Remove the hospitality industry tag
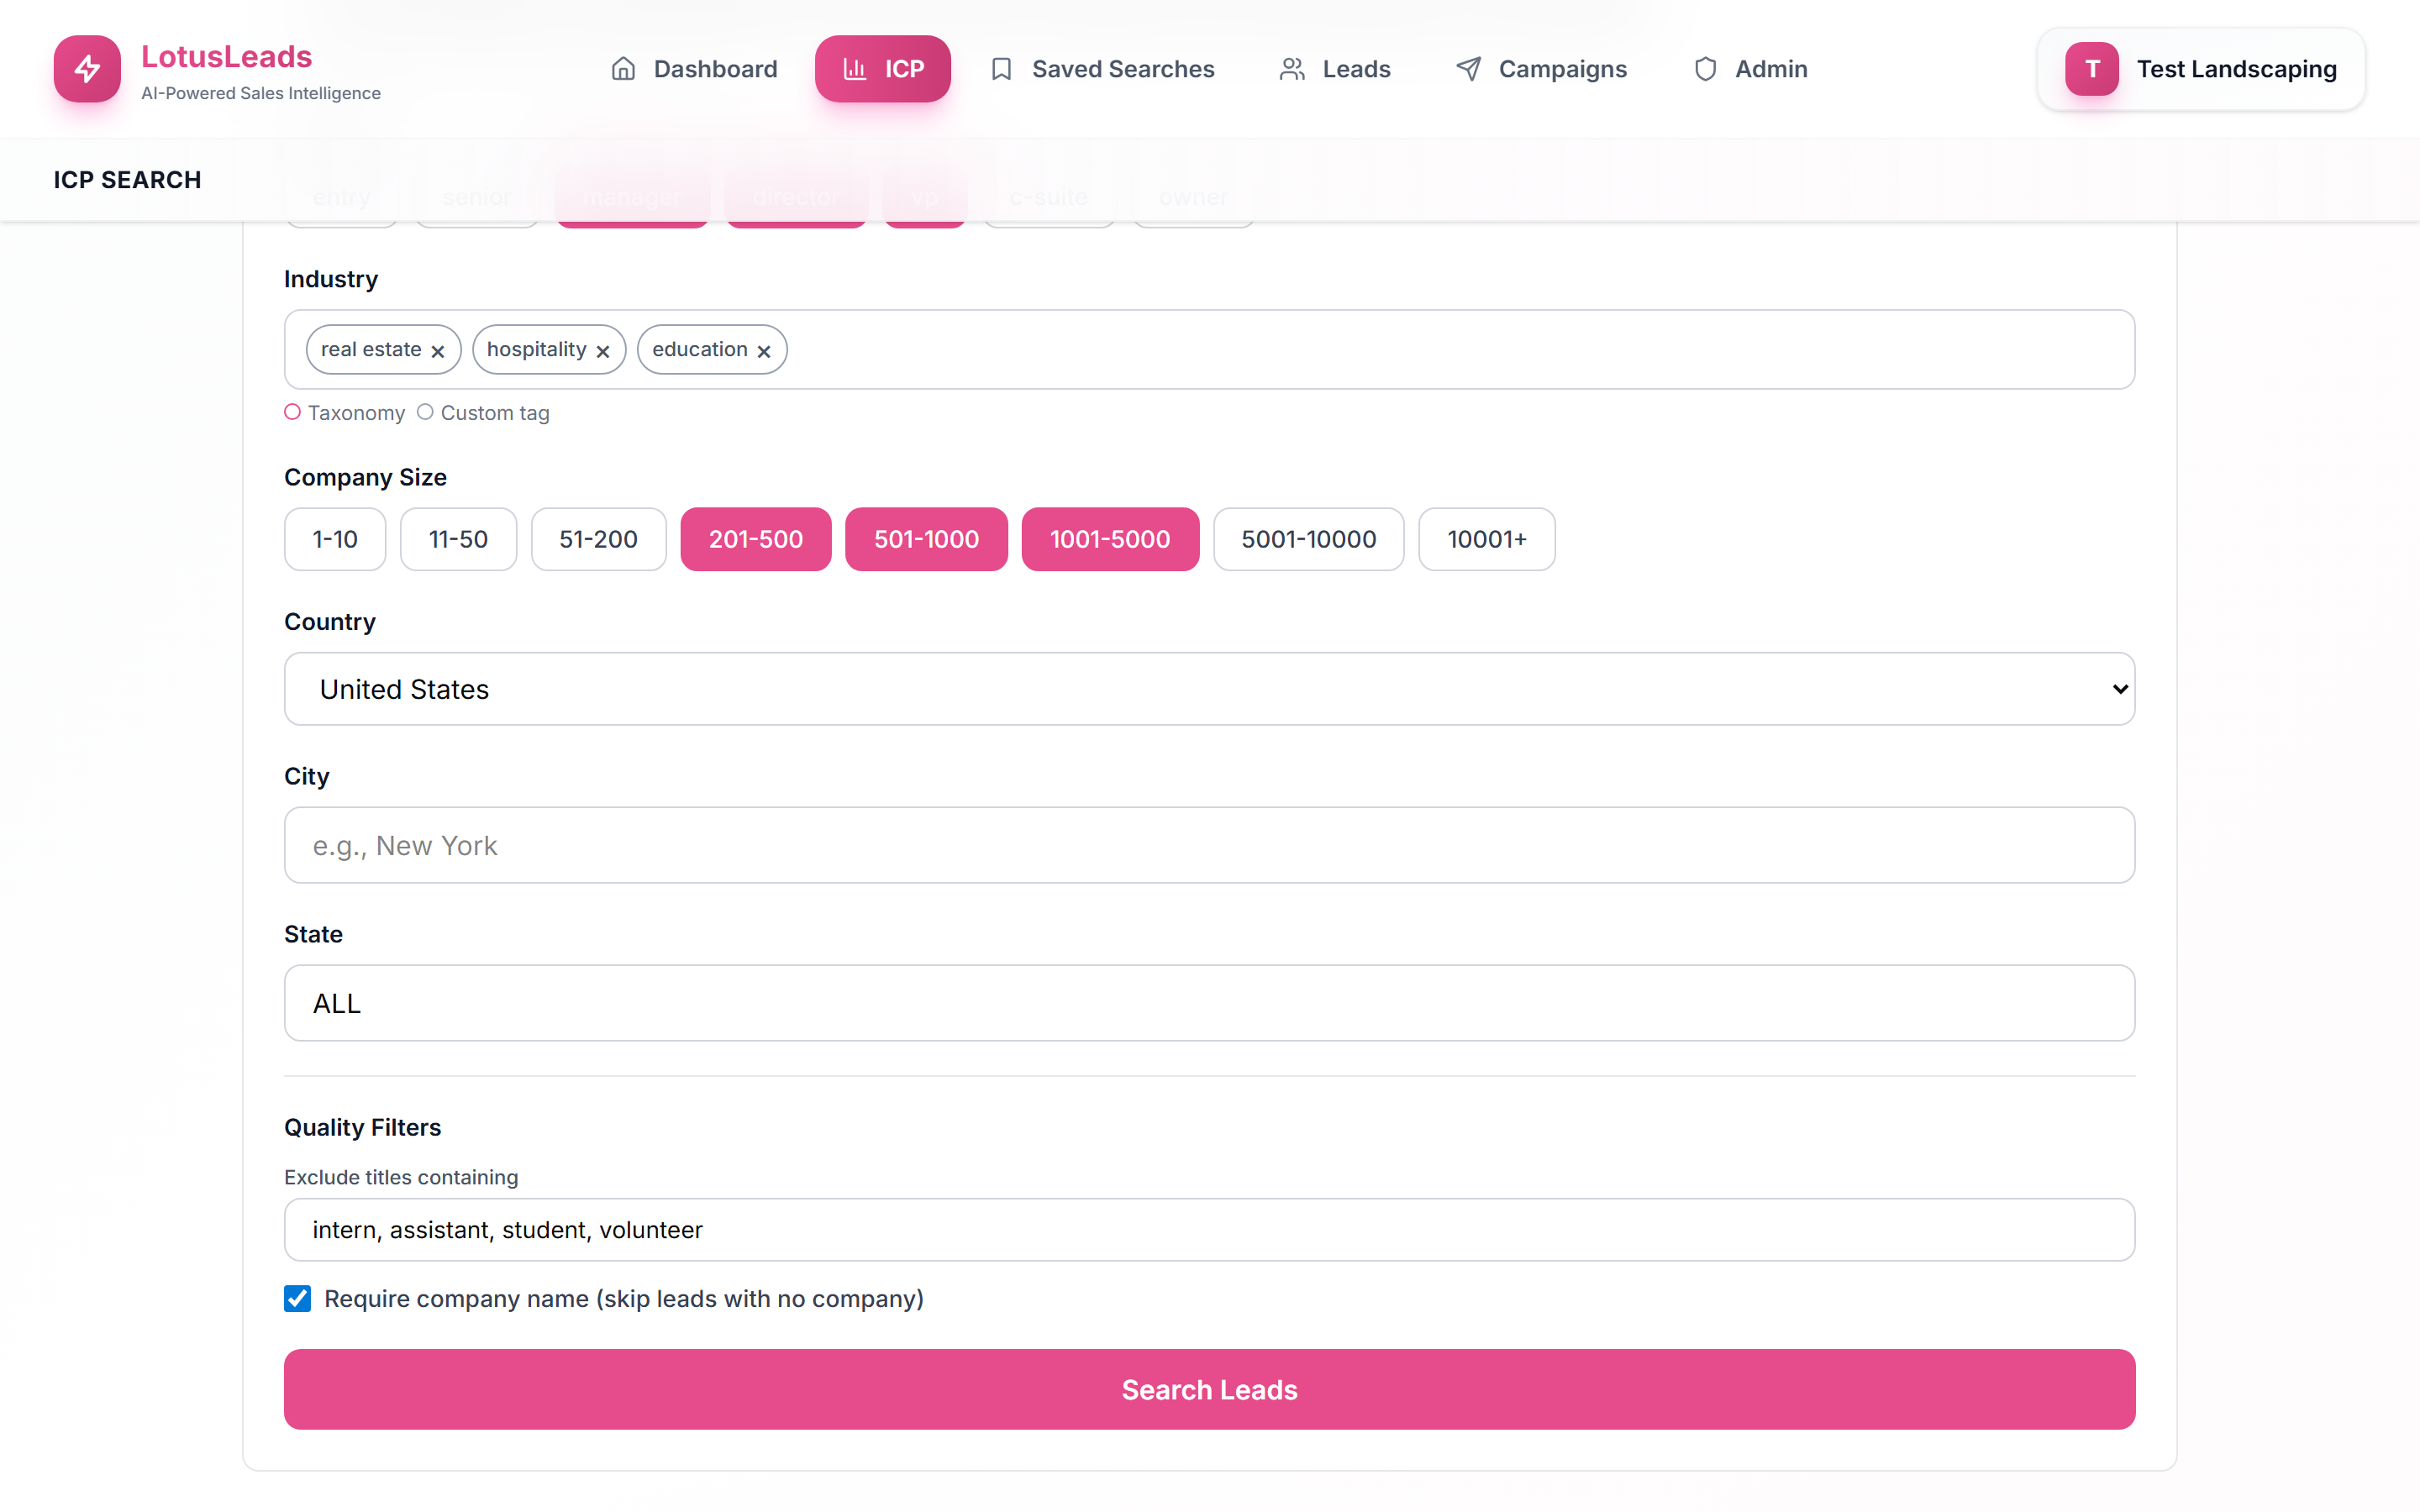Screen dimensions: 2420x1512 (x=603, y=351)
